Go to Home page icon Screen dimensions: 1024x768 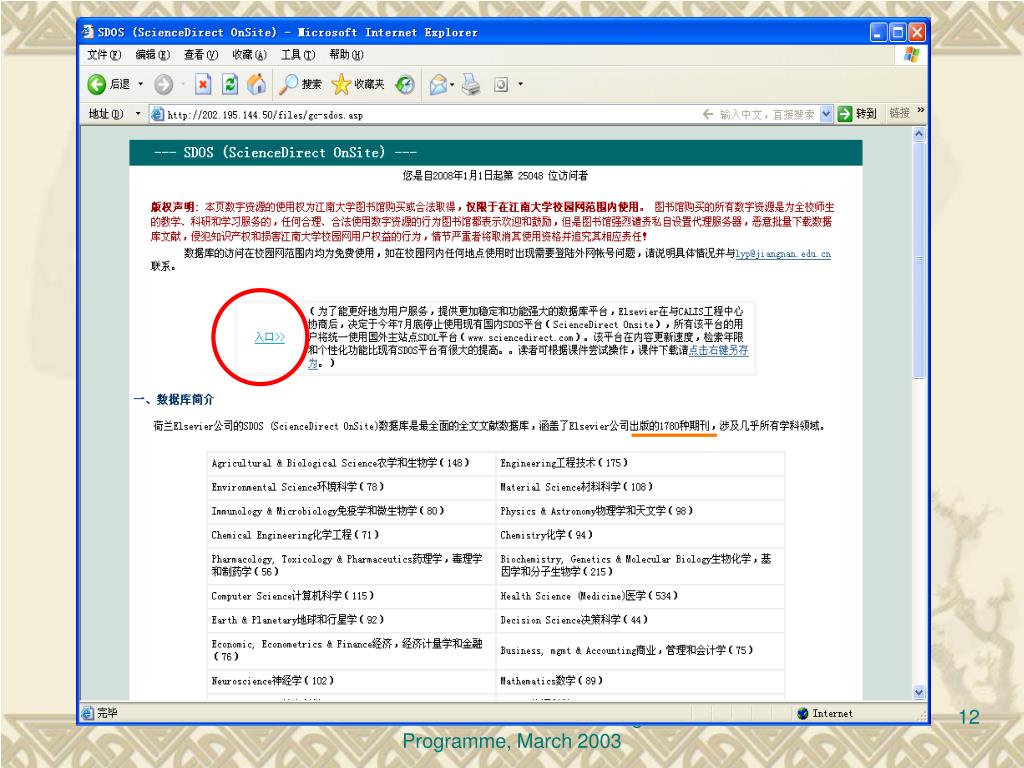tap(257, 84)
